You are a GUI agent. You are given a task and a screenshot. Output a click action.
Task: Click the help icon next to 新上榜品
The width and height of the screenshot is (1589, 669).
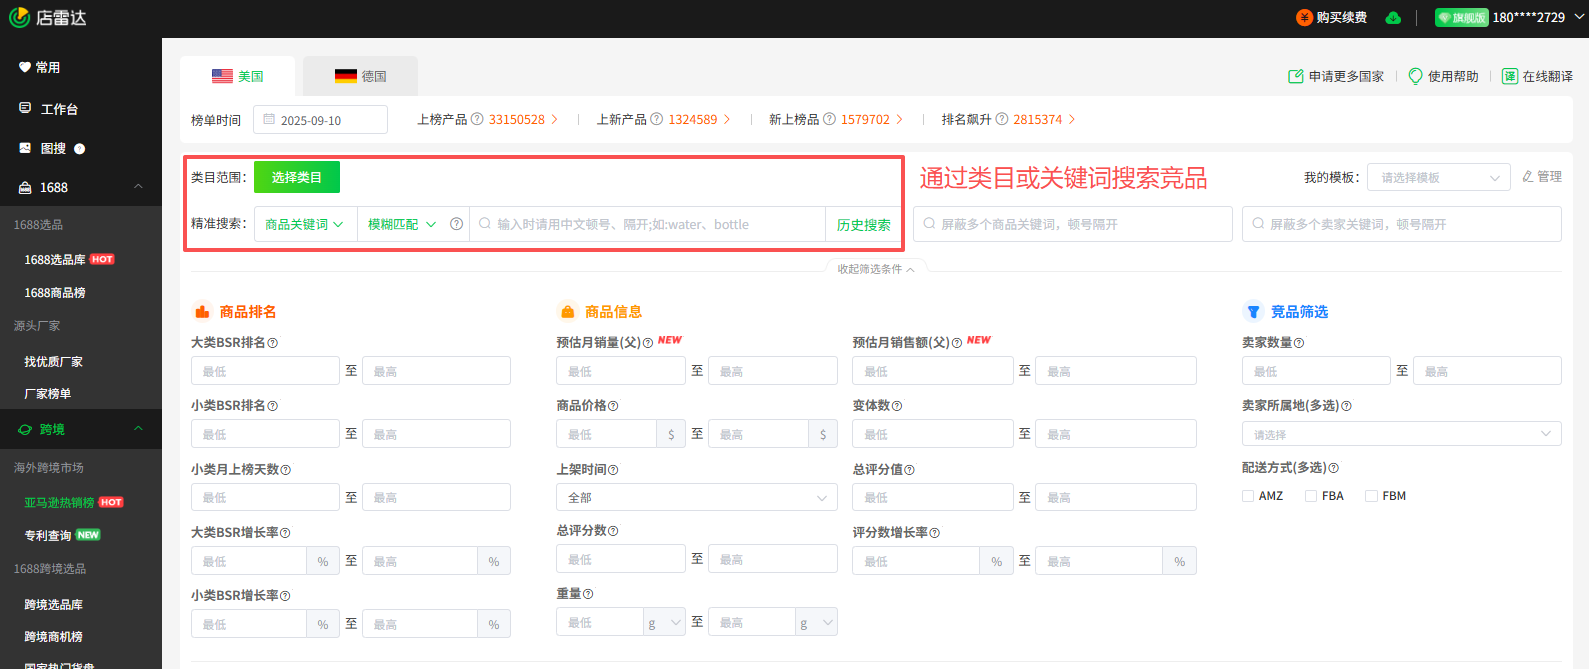tap(829, 119)
